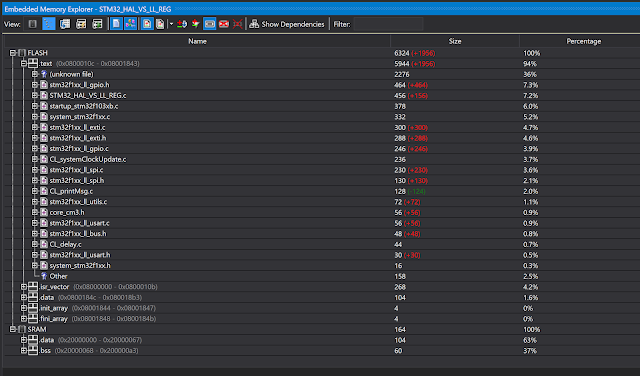640x376 pixels.
Task: Click the Embedded Memory Explorer title bar
Action: (322, 9)
